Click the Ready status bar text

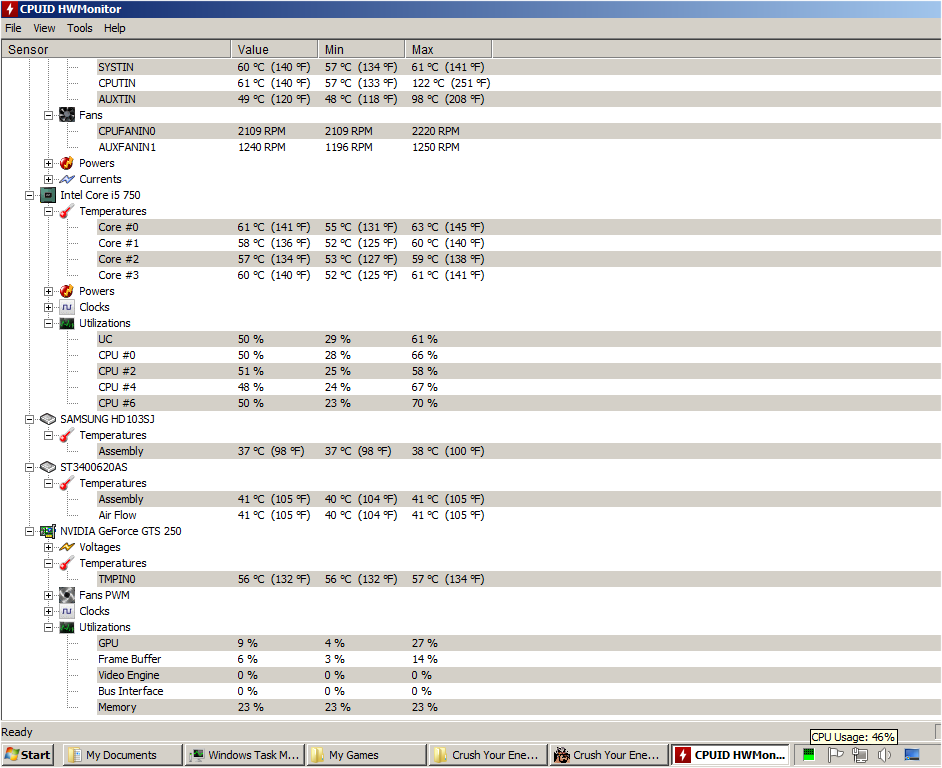coord(17,732)
